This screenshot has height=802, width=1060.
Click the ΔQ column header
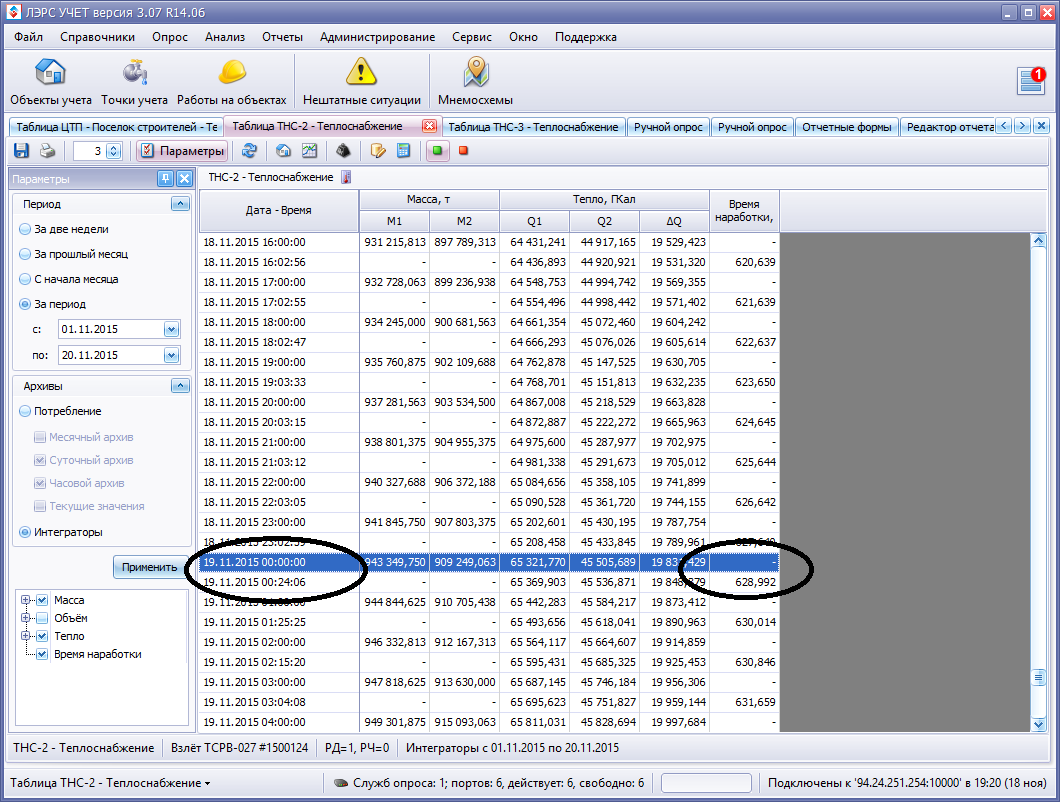click(x=674, y=221)
